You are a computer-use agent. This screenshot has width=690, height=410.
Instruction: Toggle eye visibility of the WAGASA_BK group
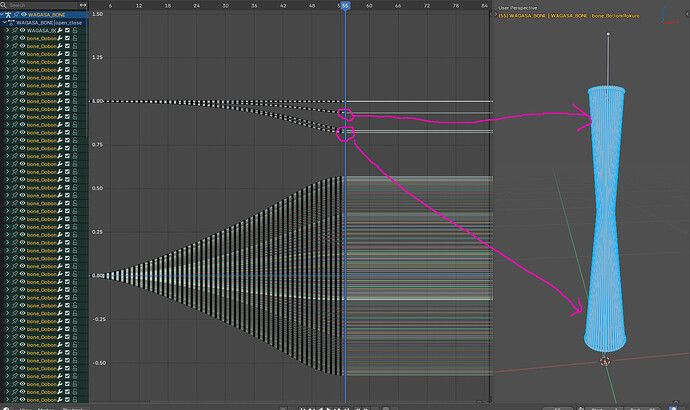pyautogui.click(x=22, y=30)
